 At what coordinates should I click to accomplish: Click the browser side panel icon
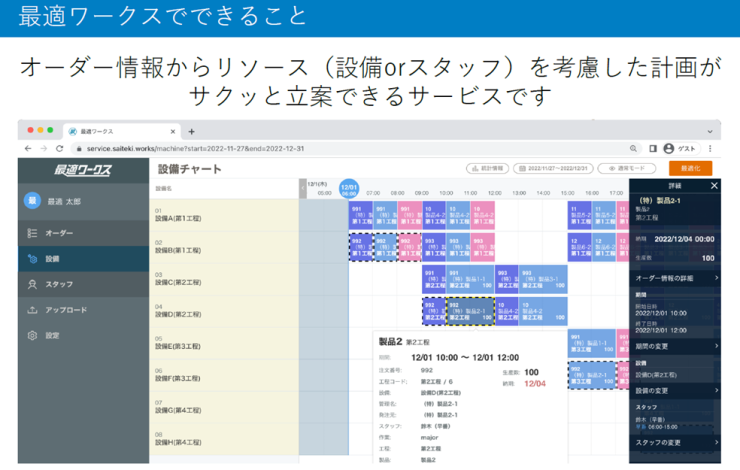click(653, 149)
